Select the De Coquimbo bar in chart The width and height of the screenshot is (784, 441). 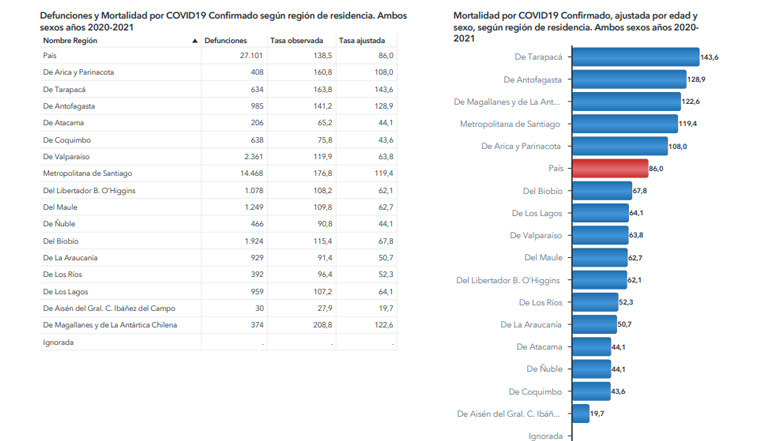coord(590,391)
